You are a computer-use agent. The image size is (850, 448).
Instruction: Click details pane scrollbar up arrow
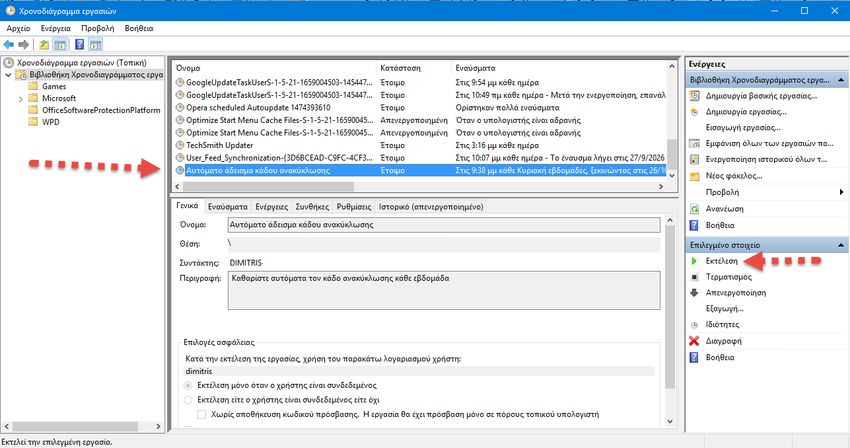(670, 221)
